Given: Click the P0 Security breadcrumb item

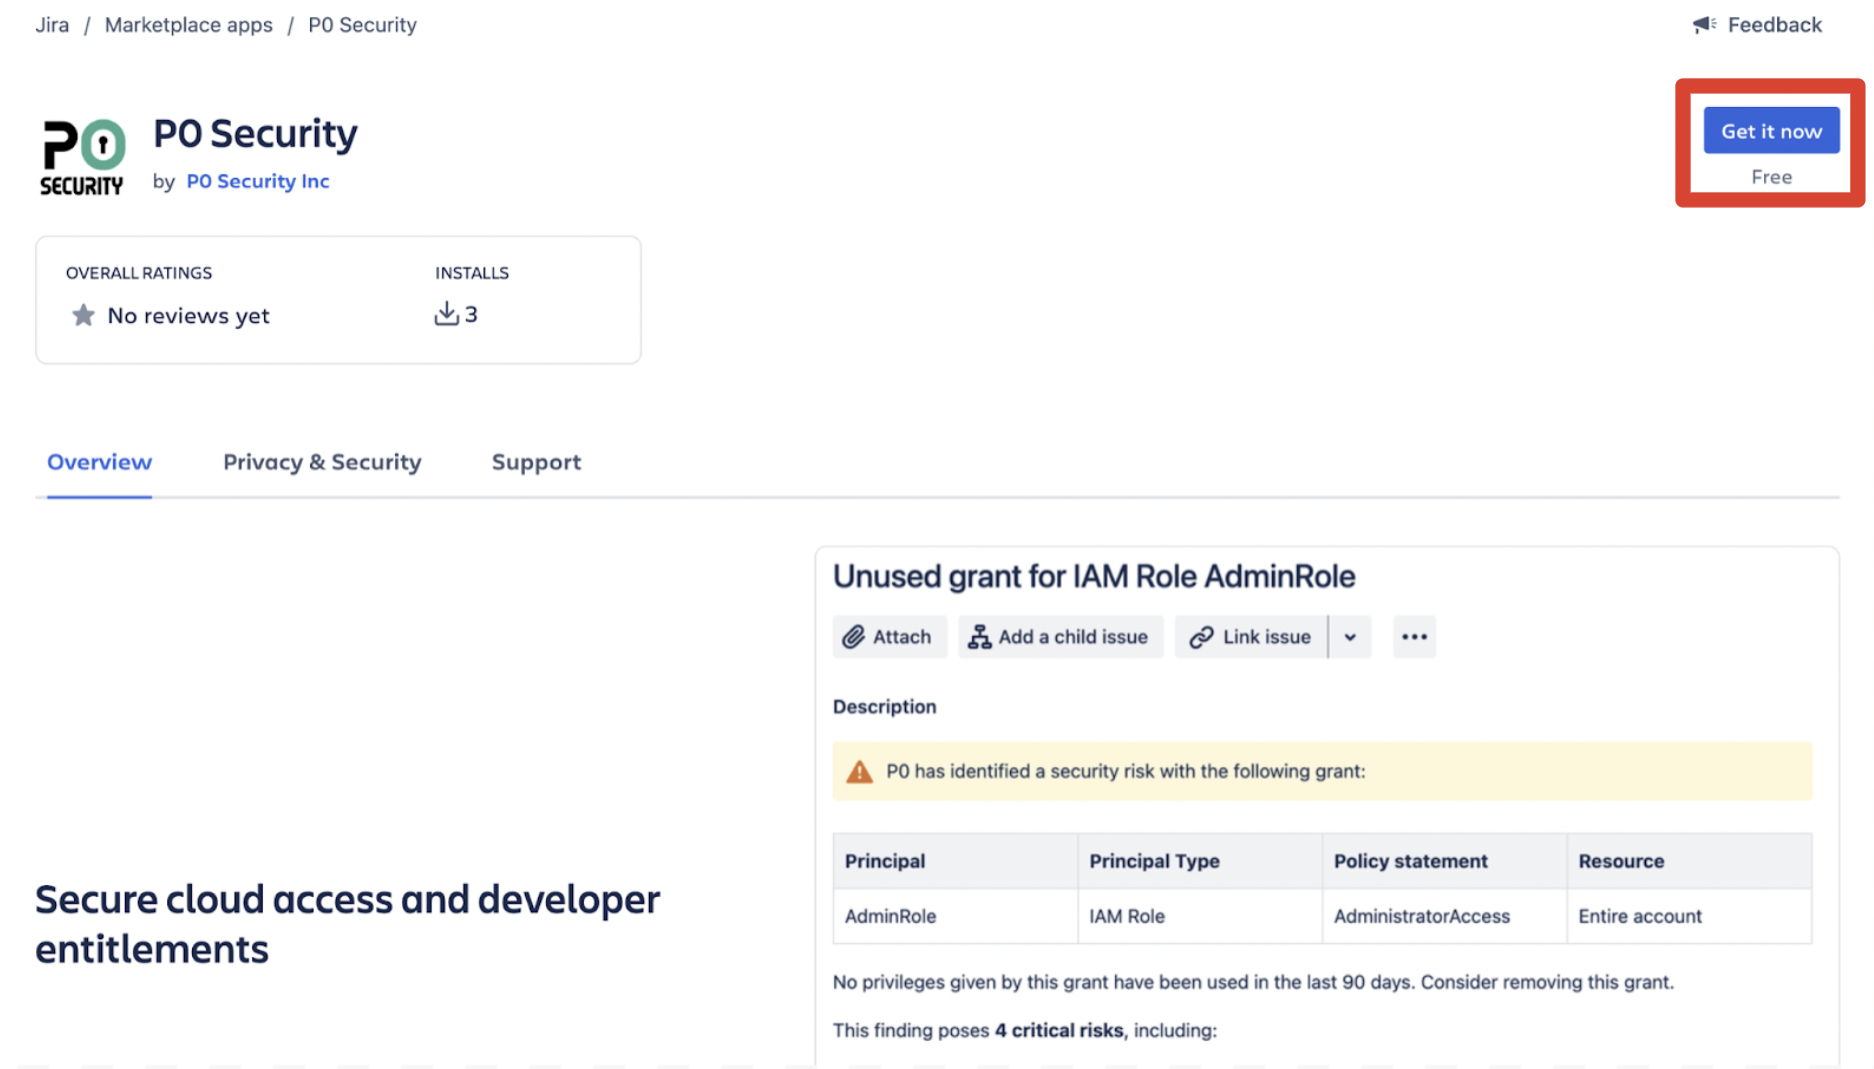Looking at the screenshot, I should point(362,25).
